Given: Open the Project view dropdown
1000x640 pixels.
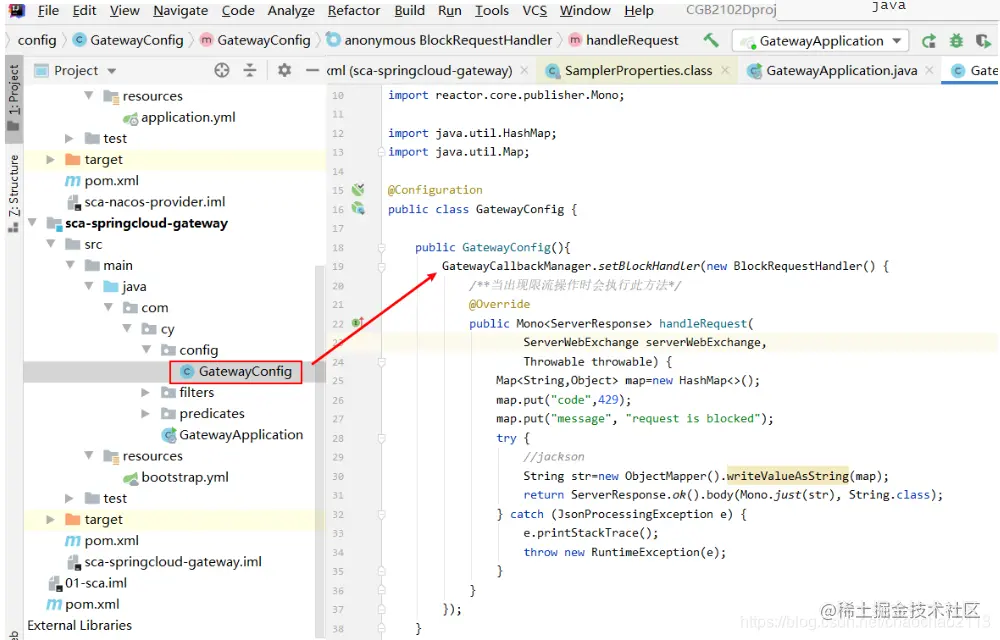Looking at the screenshot, I should tap(112, 71).
